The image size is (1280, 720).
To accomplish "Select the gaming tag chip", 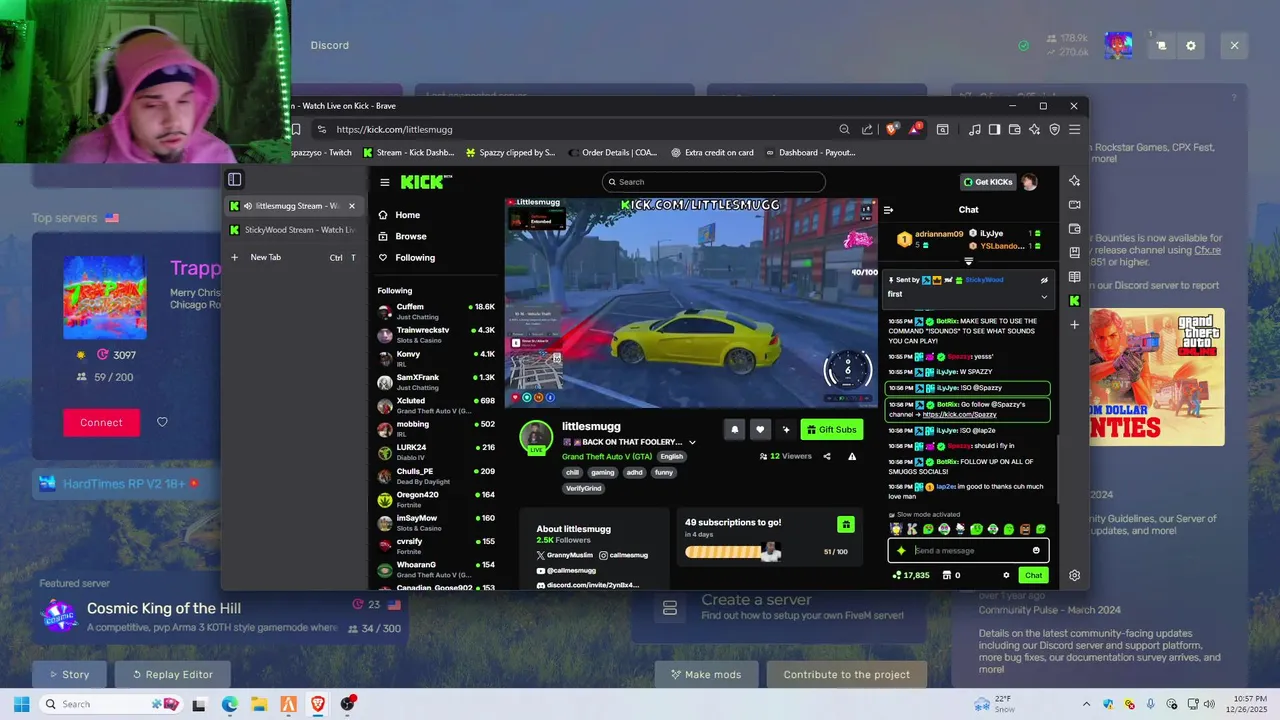I will (602, 472).
